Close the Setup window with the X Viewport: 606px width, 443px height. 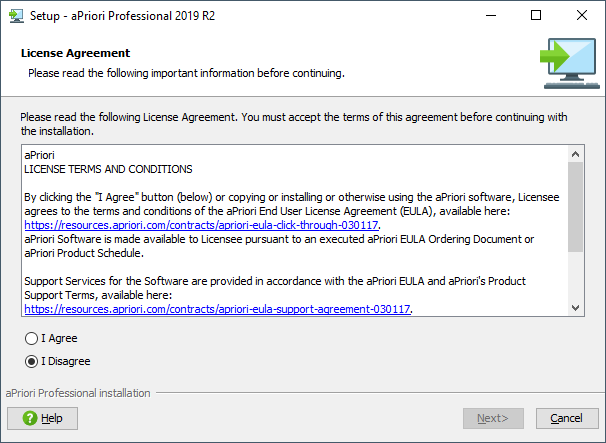tap(582, 15)
